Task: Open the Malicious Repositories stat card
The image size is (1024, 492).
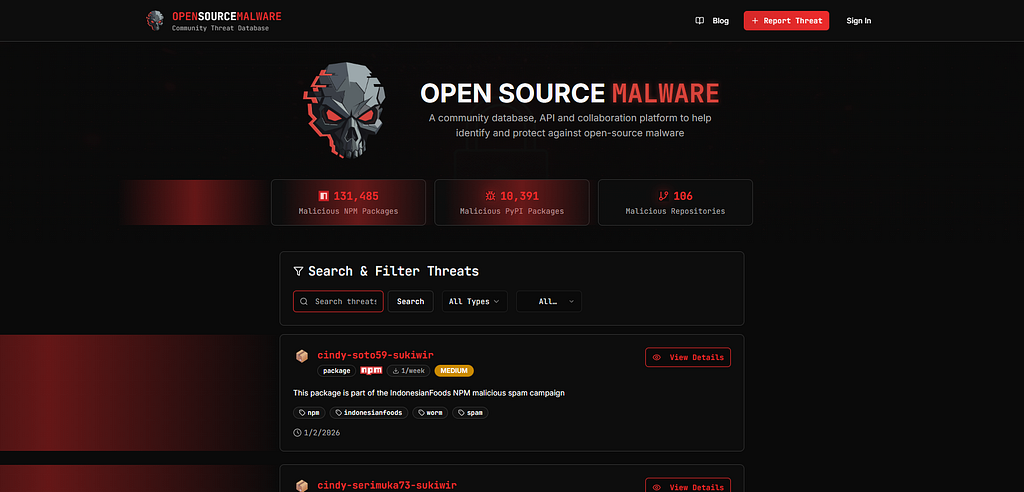Action: [675, 203]
